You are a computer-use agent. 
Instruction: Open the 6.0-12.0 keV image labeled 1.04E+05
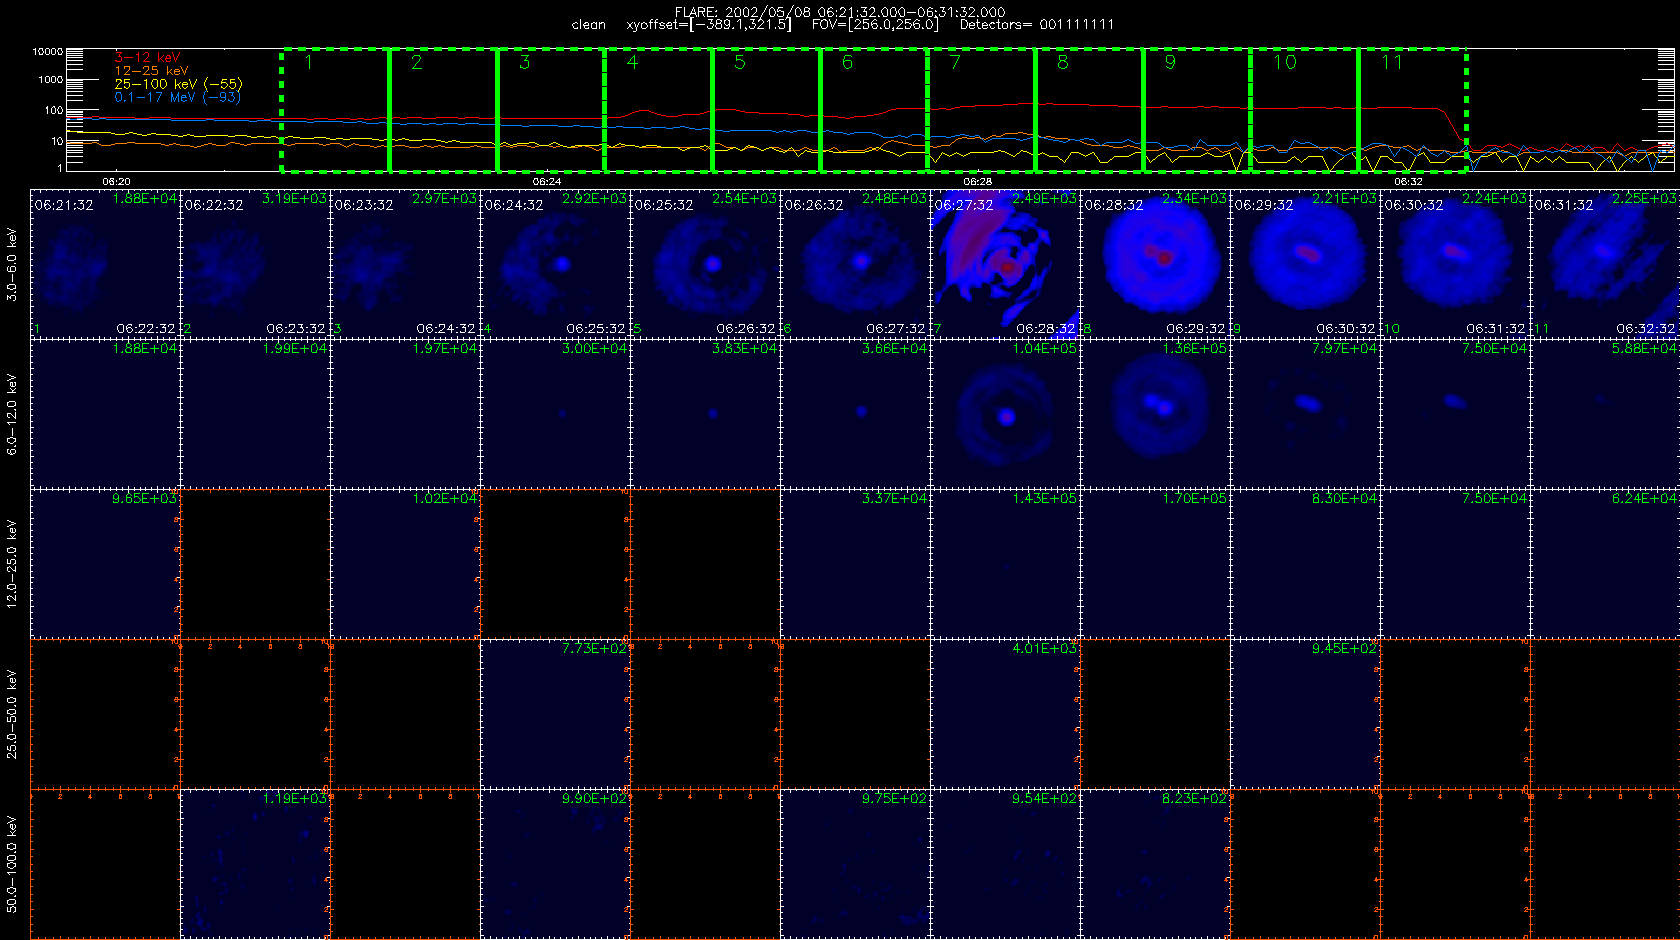1005,414
